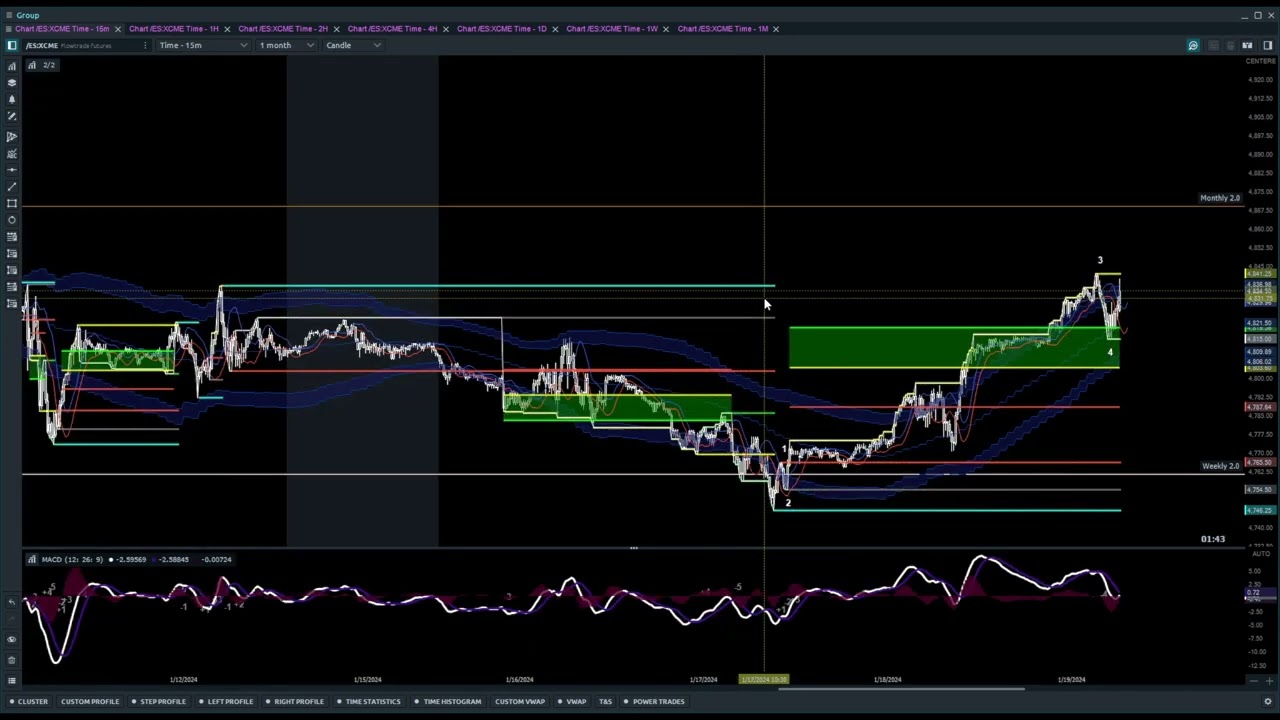This screenshot has height=720, width=1280.
Task: Select the rectangle drawing tool
Action: click(12, 204)
